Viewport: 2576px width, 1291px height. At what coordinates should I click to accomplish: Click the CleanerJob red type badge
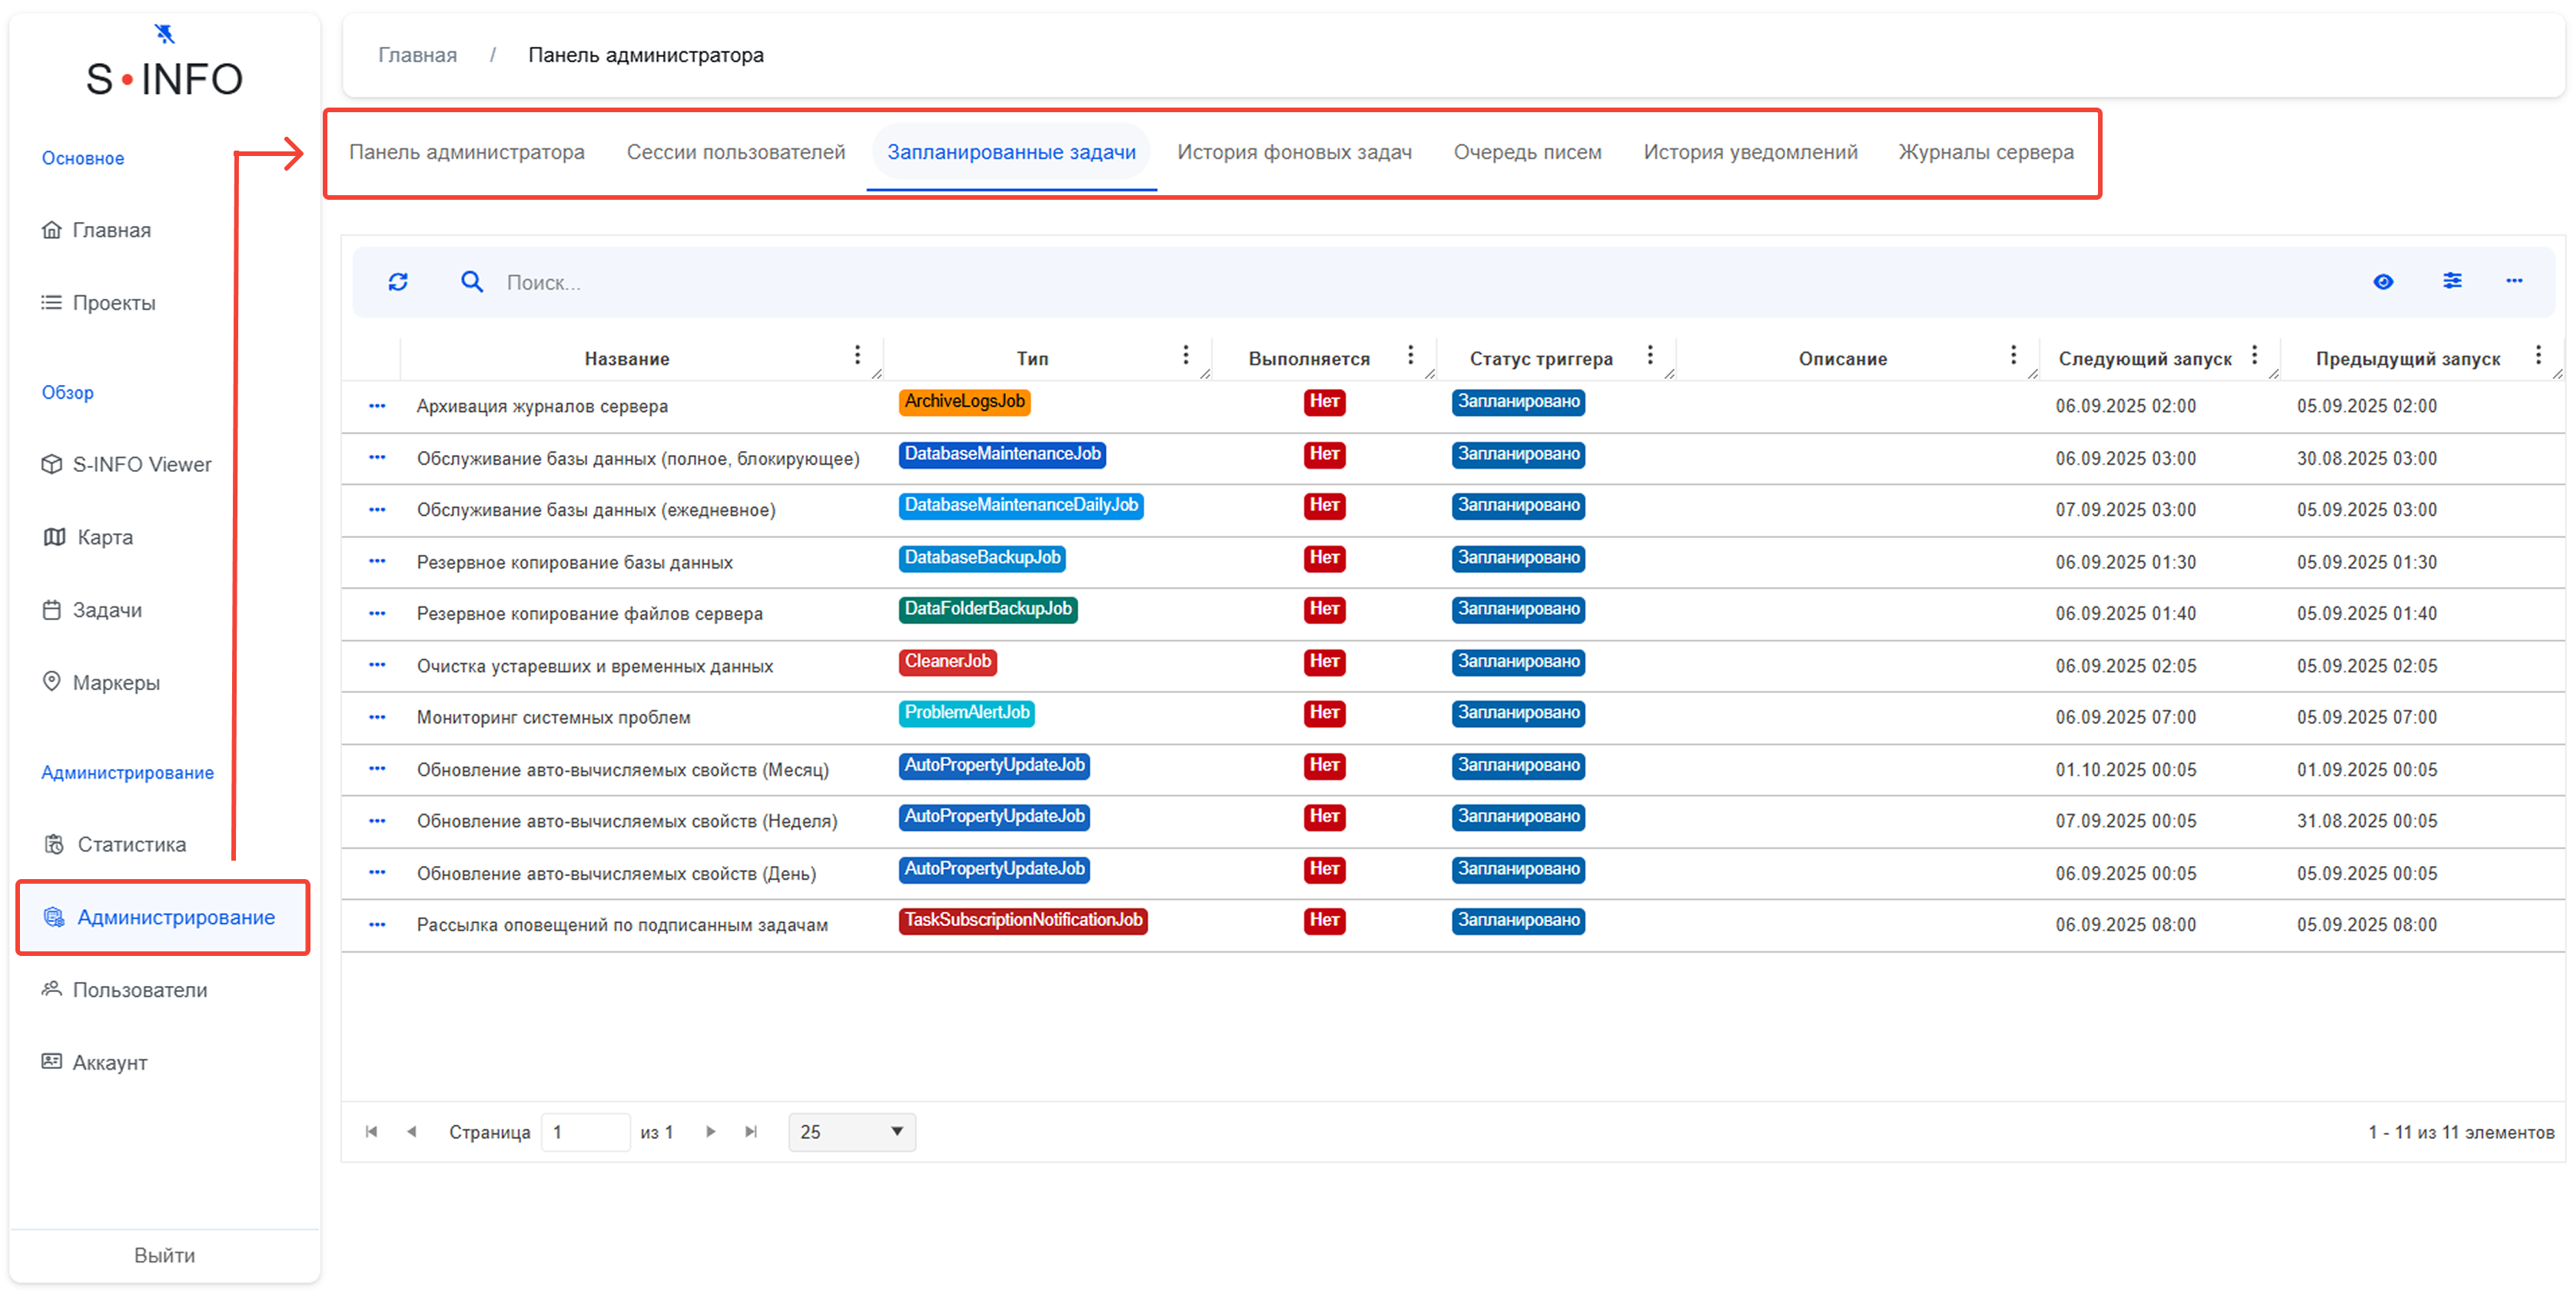[947, 661]
